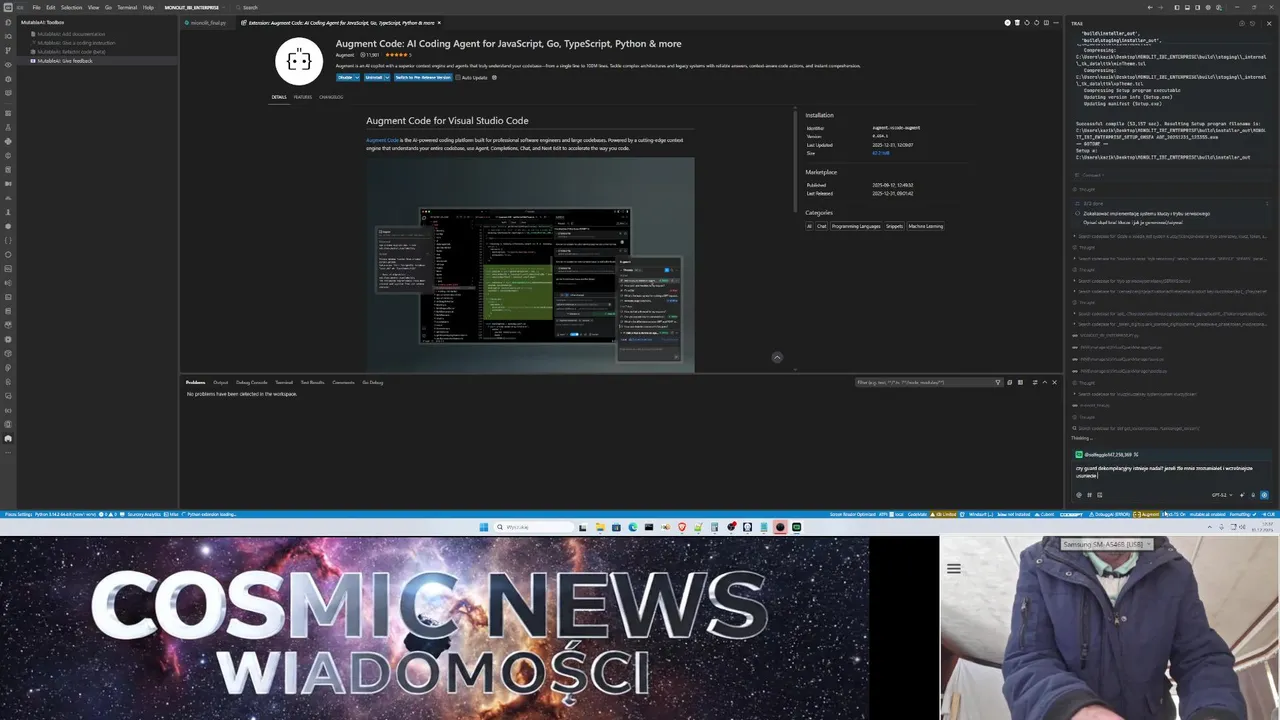The image size is (1280, 720).
Task: Click the trash icon in editor toolbar
Action: [1017, 23]
